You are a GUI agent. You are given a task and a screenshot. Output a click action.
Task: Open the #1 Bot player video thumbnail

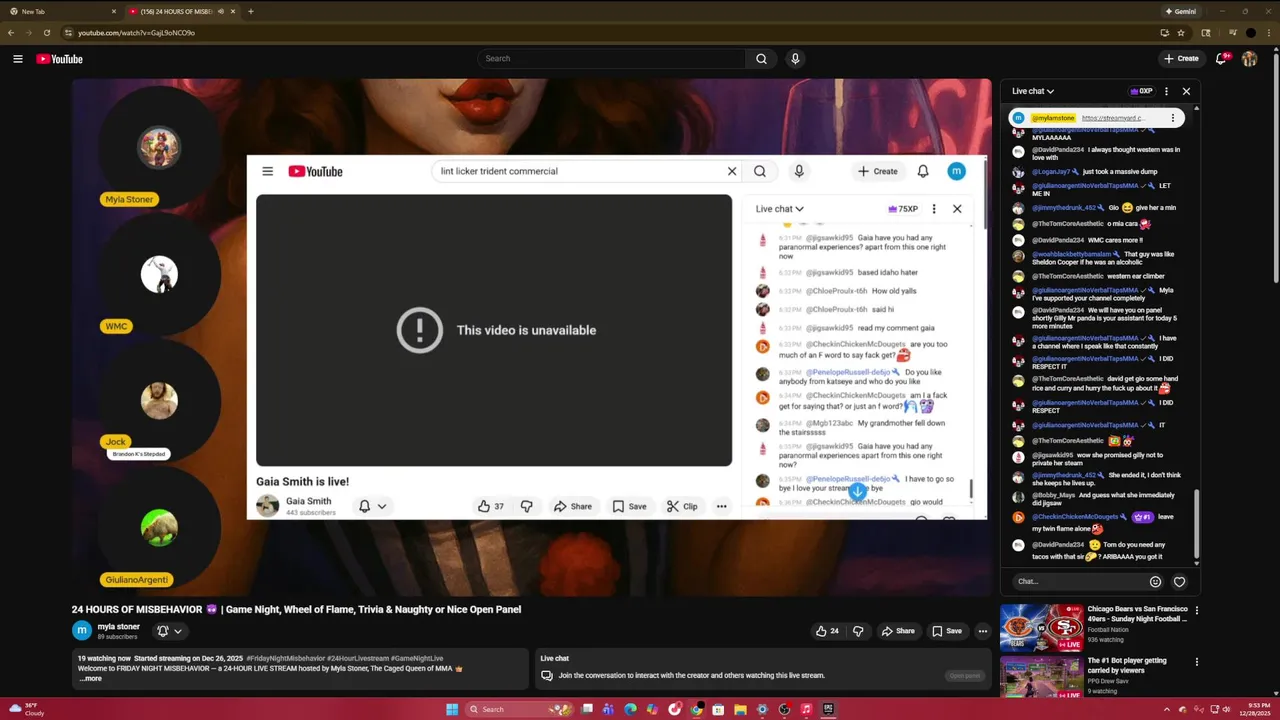tap(1041, 677)
